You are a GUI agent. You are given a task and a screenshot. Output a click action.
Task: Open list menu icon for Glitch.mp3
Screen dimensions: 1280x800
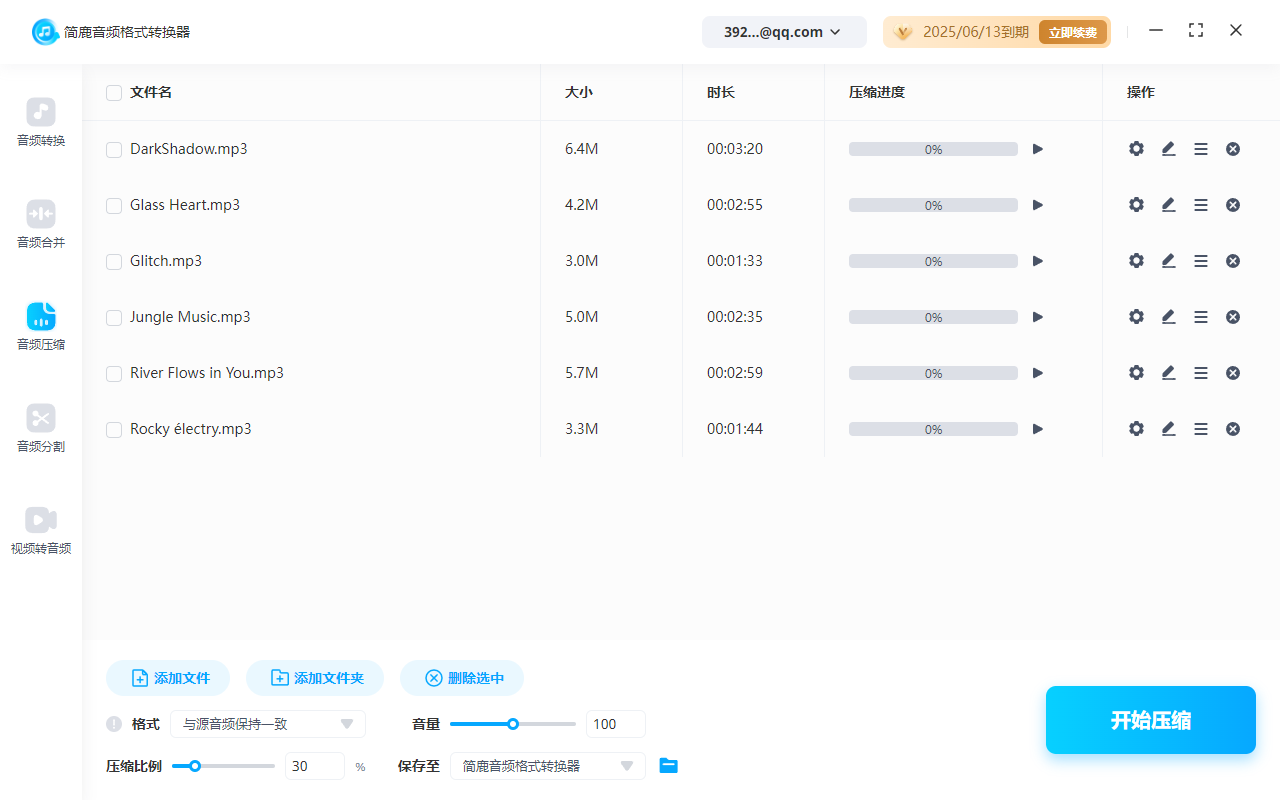point(1201,261)
